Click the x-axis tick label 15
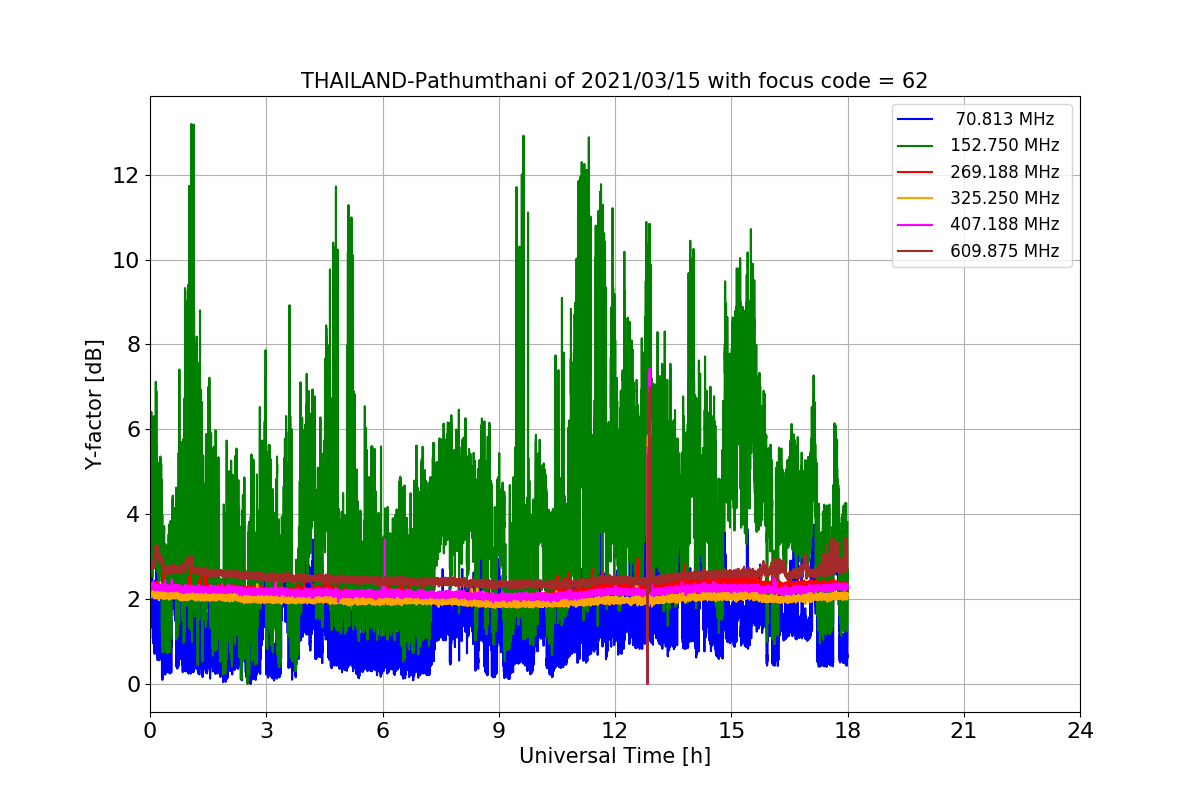 point(731,731)
